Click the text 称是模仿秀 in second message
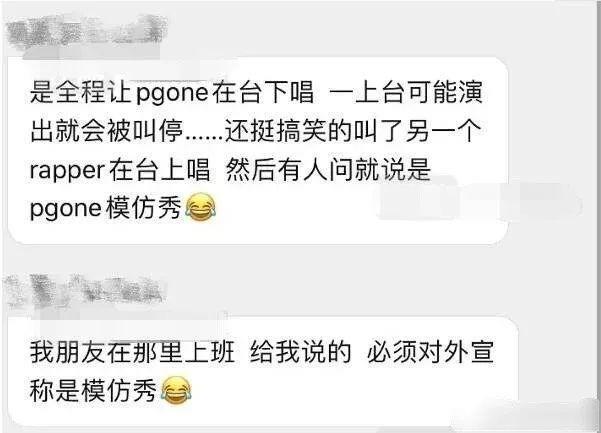This screenshot has height=433, width=601. point(93,391)
